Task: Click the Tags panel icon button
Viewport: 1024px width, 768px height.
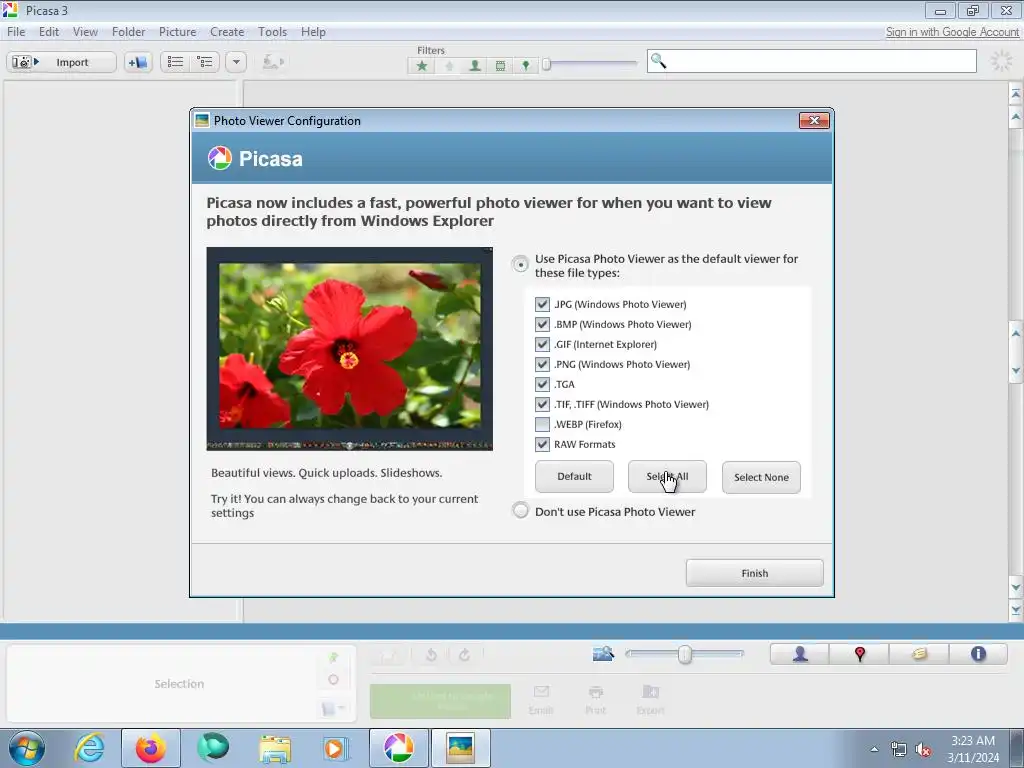Action: (919, 654)
